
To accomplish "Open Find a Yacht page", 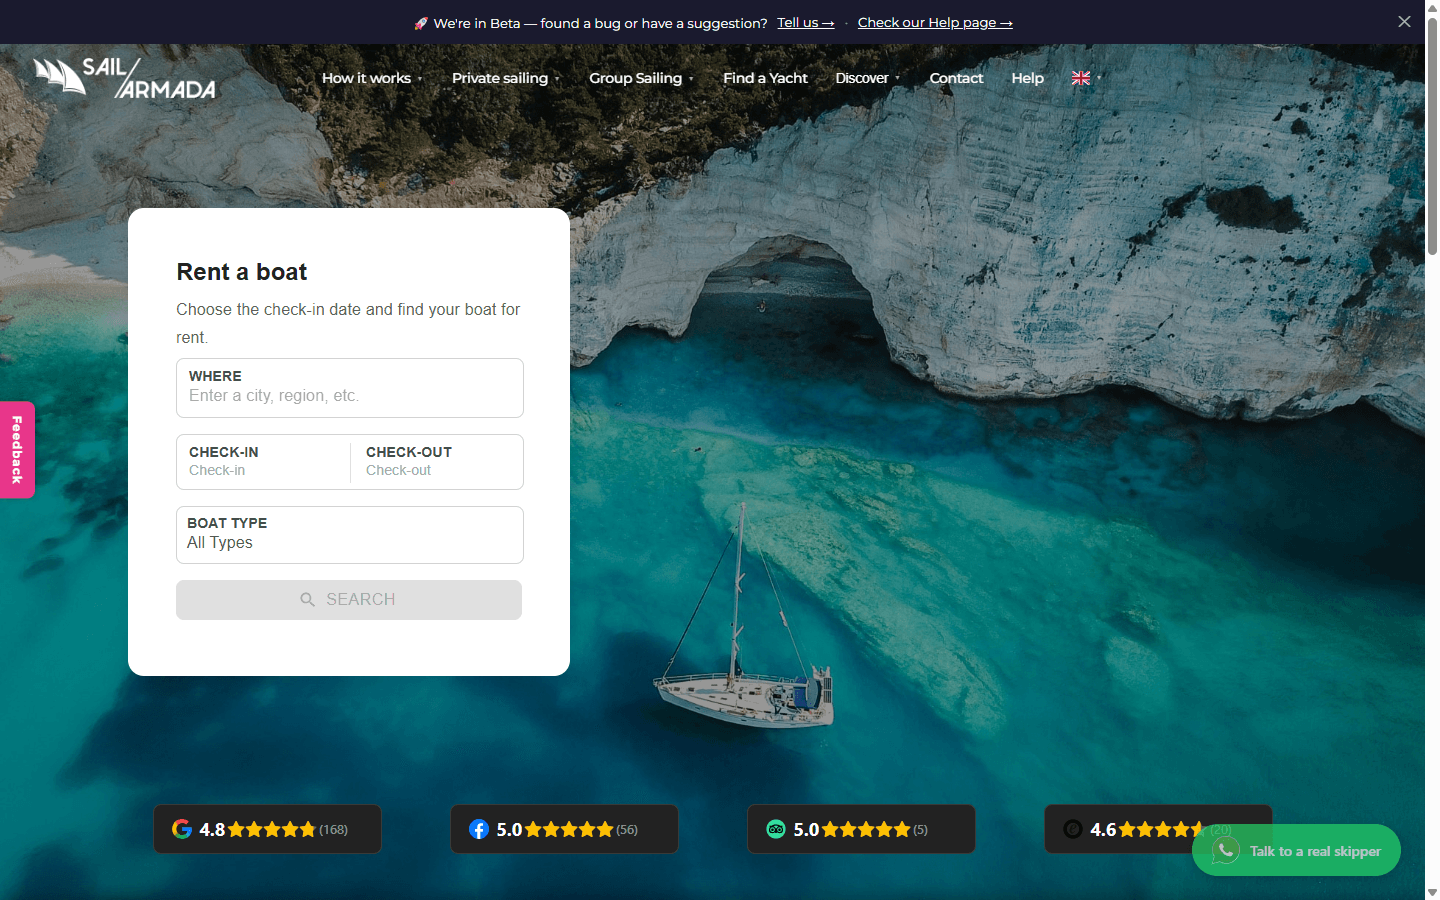I will pyautogui.click(x=765, y=78).
